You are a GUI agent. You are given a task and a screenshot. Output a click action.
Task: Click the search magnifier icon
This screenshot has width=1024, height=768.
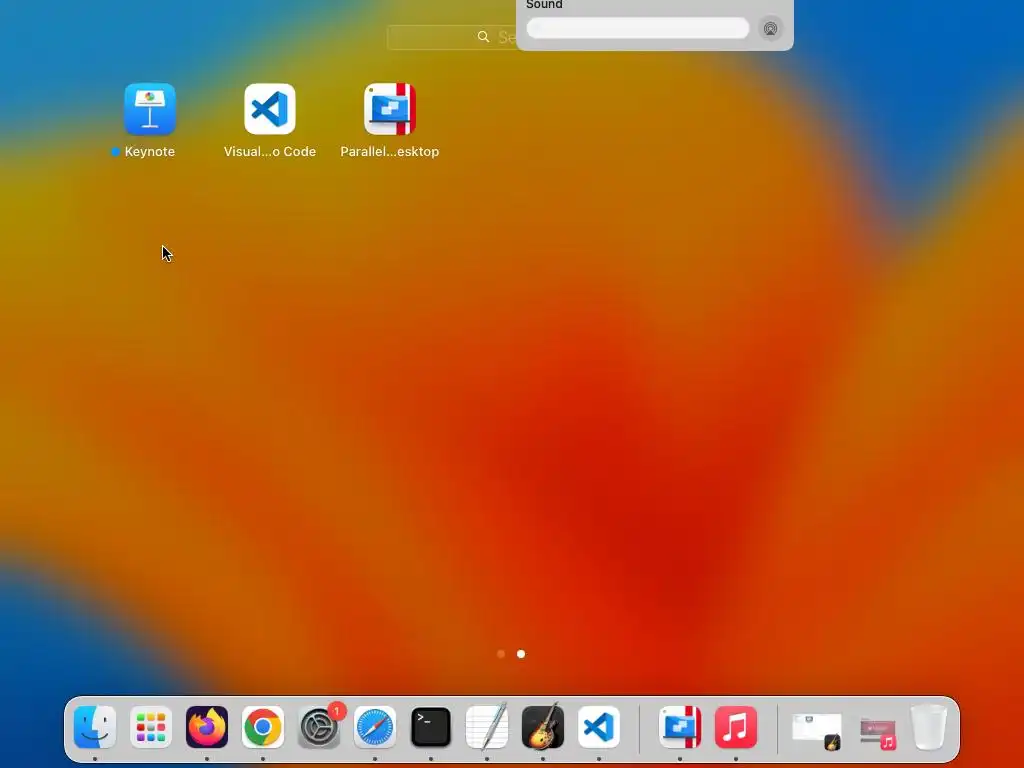click(483, 37)
